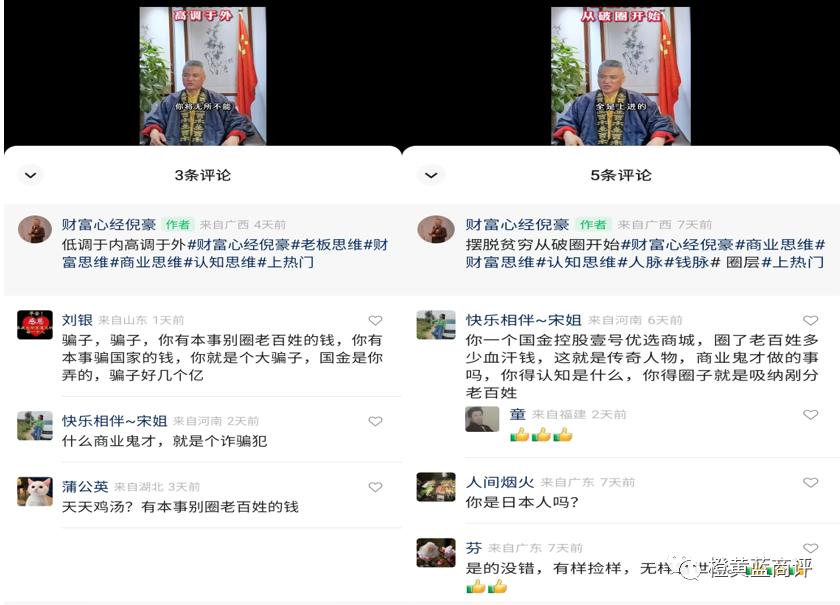Image resolution: width=840 pixels, height=605 pixels.
Task: Open 芬's flower avatar
Action: 436,552
